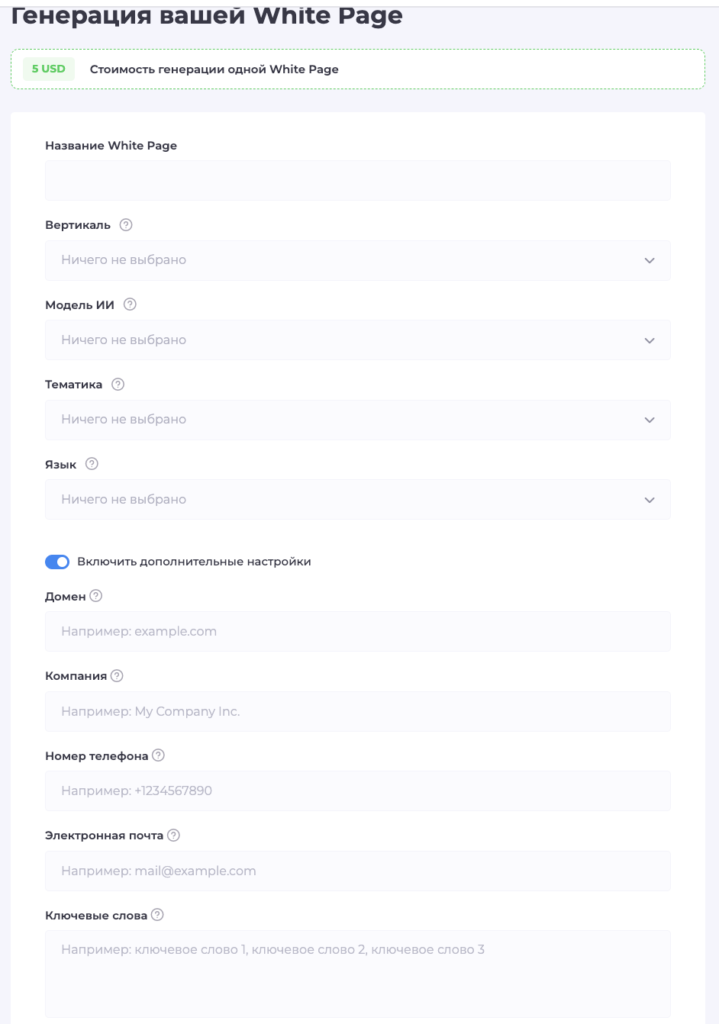
Task: Expand the Язык dropdown
Action: tap(357, 500)
